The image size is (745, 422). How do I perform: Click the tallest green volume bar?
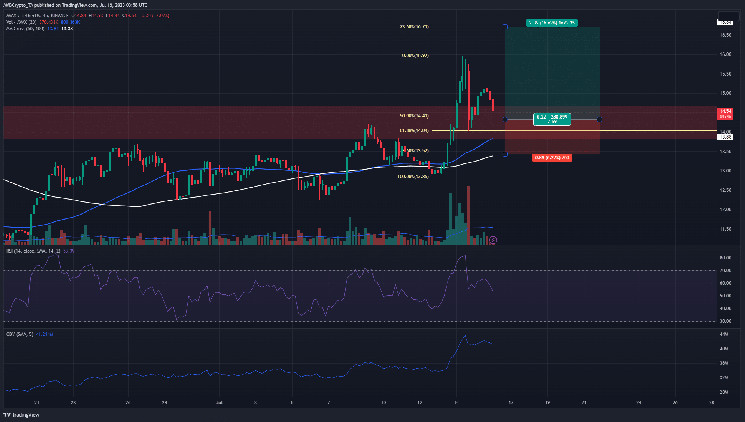450,219
